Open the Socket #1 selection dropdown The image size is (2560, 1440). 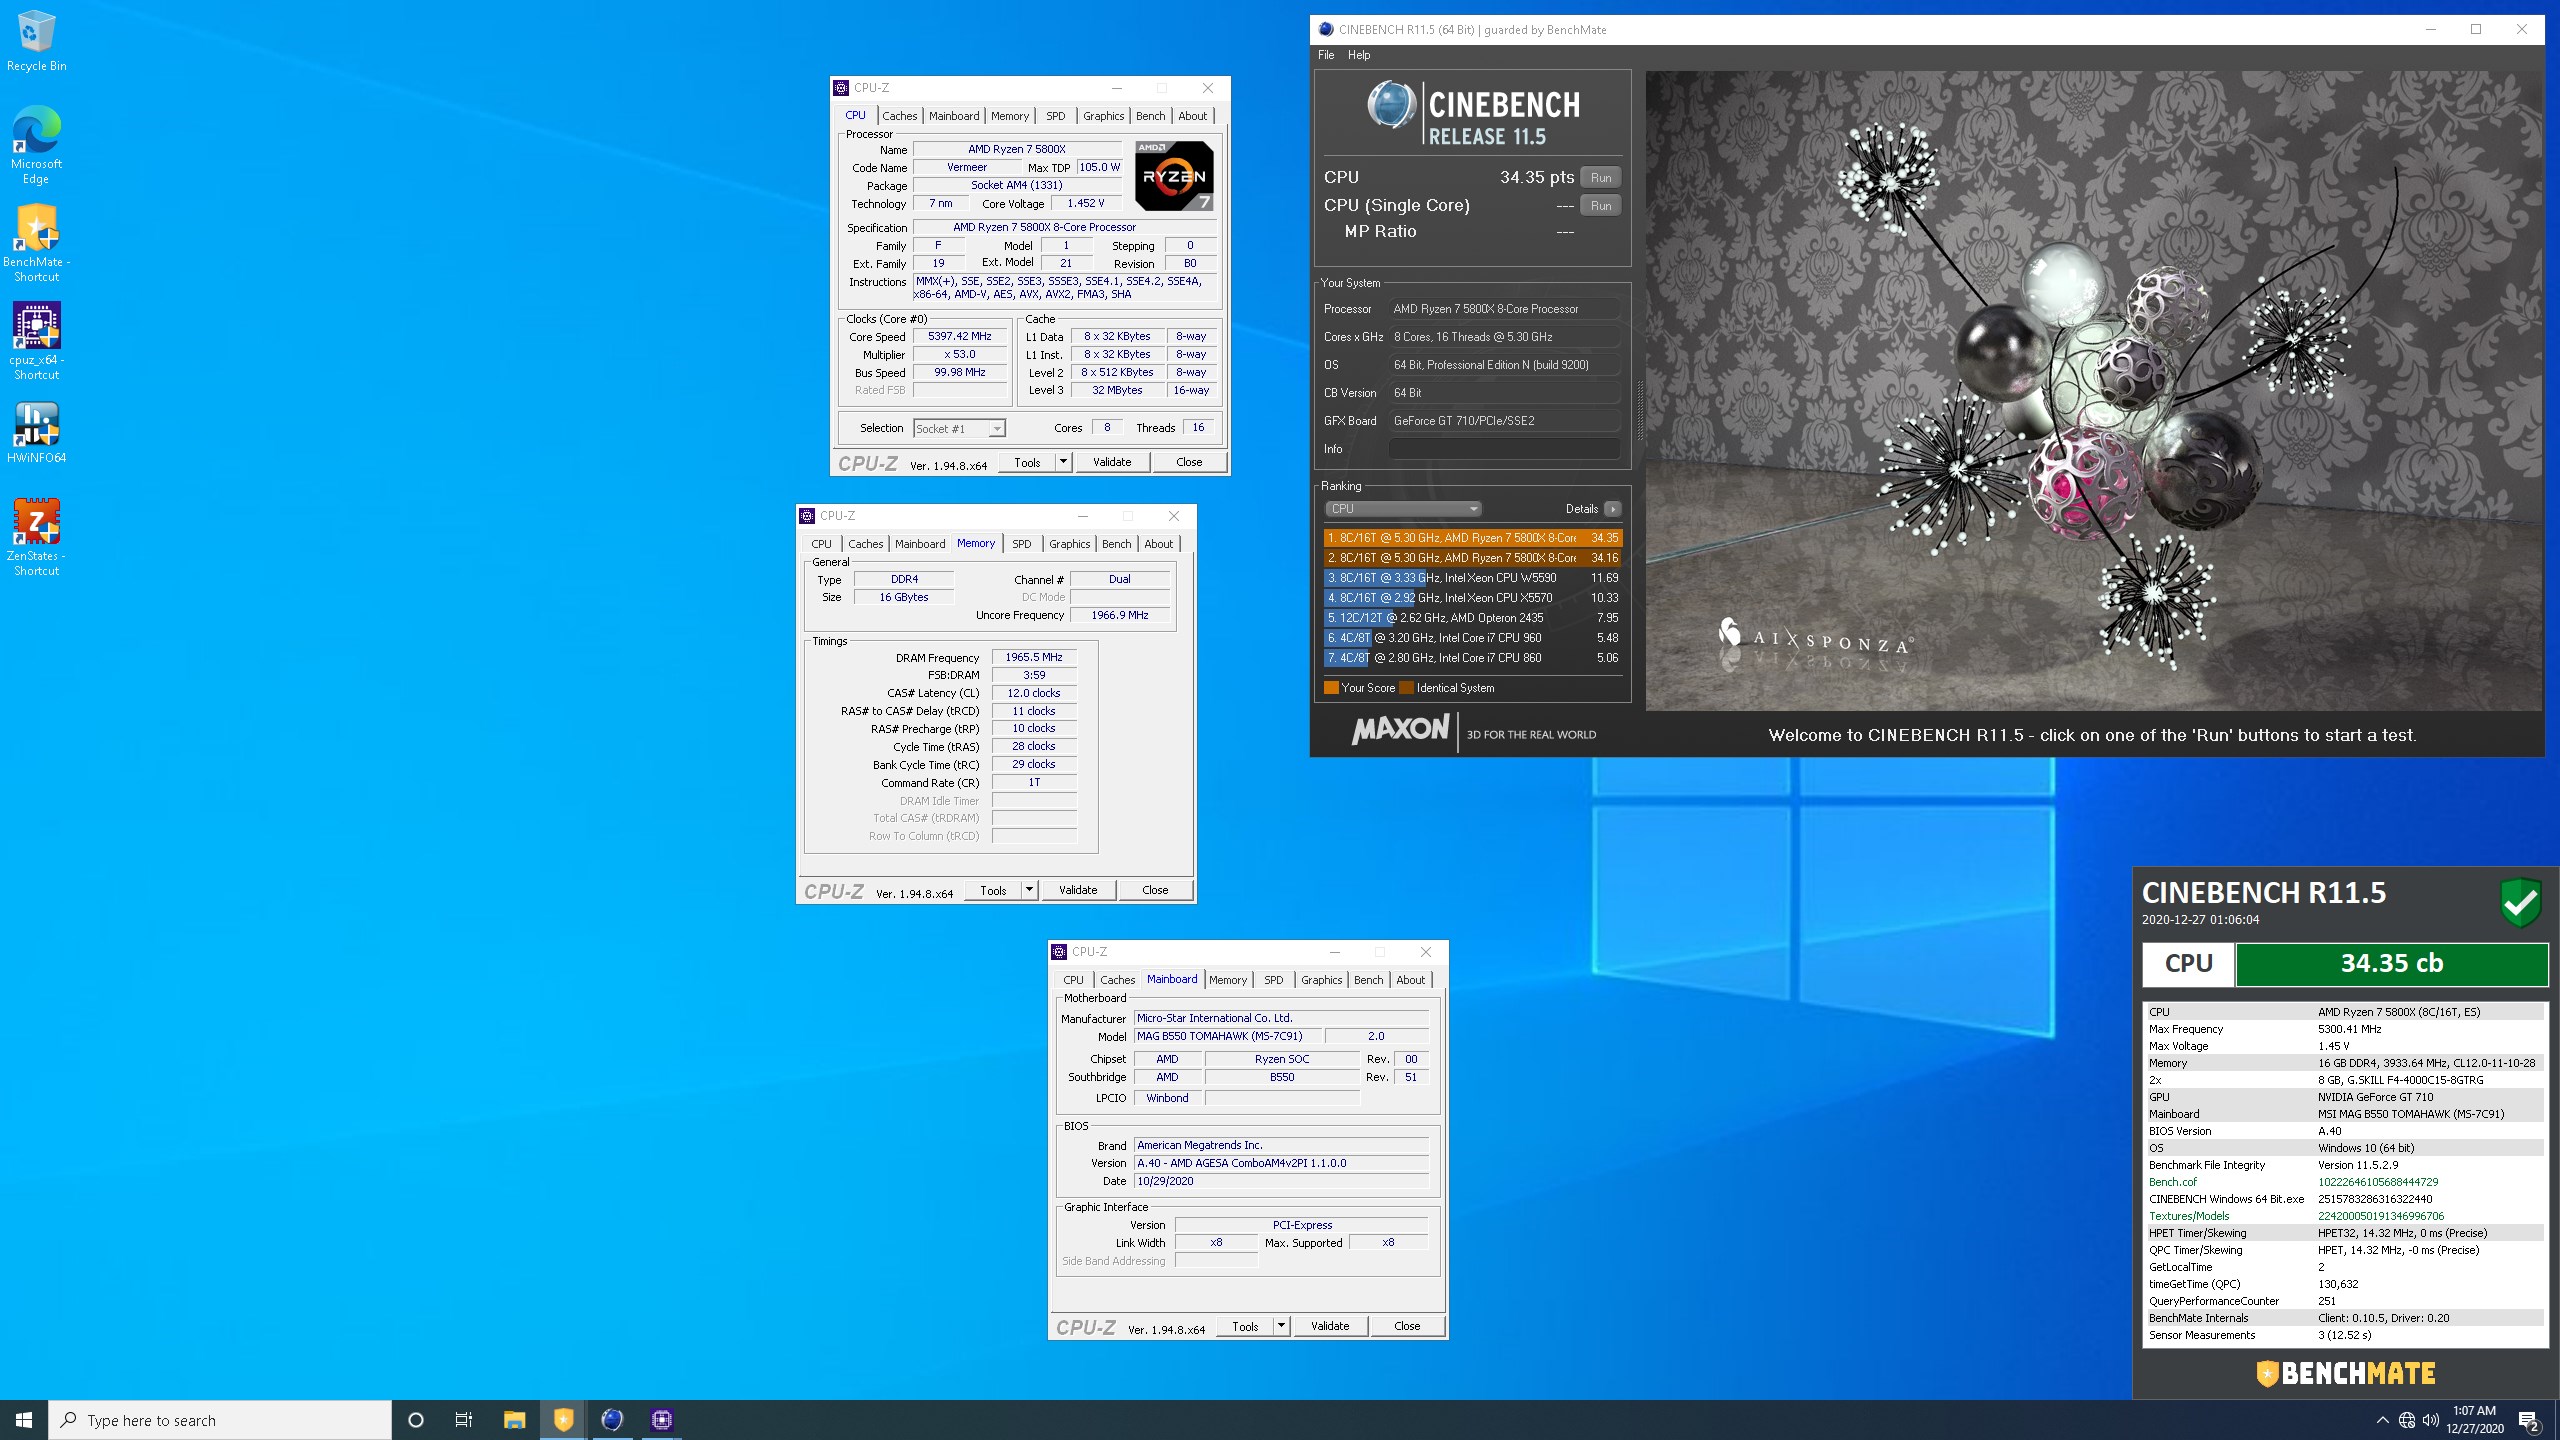(959, 429)
